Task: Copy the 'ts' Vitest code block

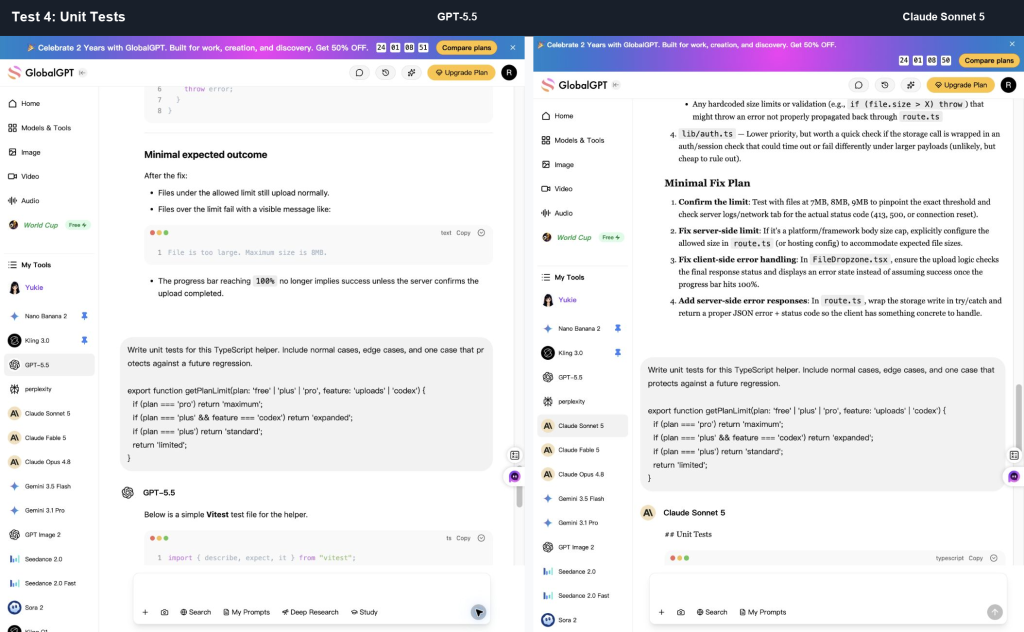Action: 463,538
